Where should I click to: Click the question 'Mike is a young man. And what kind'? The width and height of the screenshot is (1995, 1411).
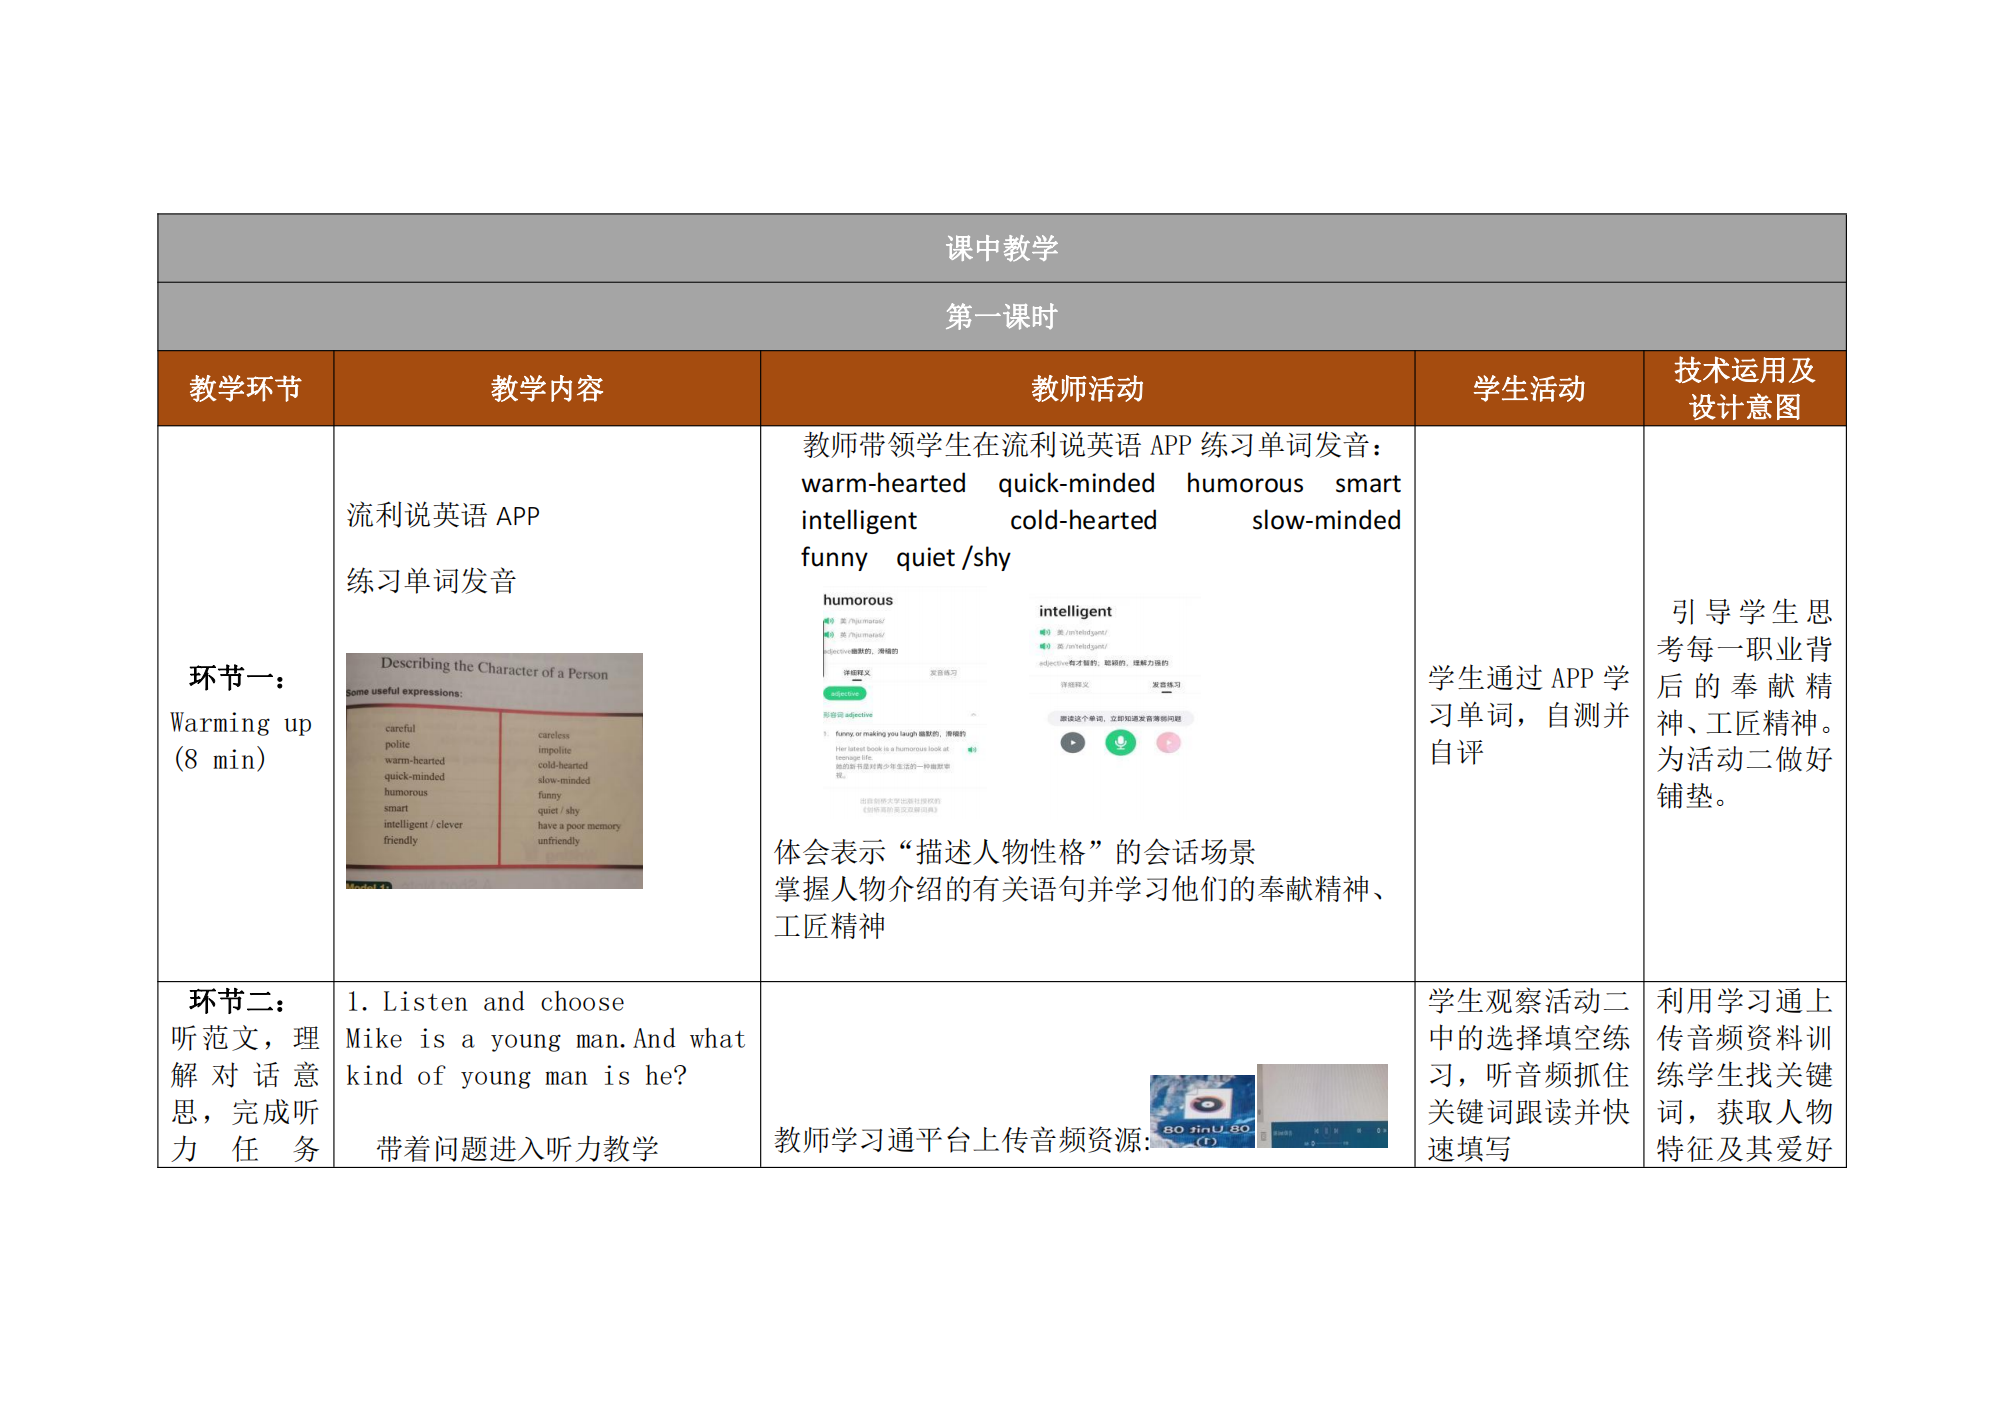tap(546, 1057)
